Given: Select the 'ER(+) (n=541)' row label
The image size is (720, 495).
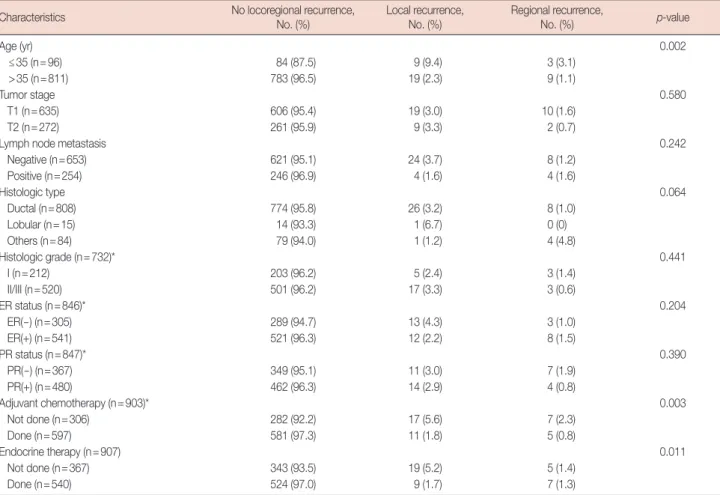Looking at the screenshot, I should tap(39, 338).
